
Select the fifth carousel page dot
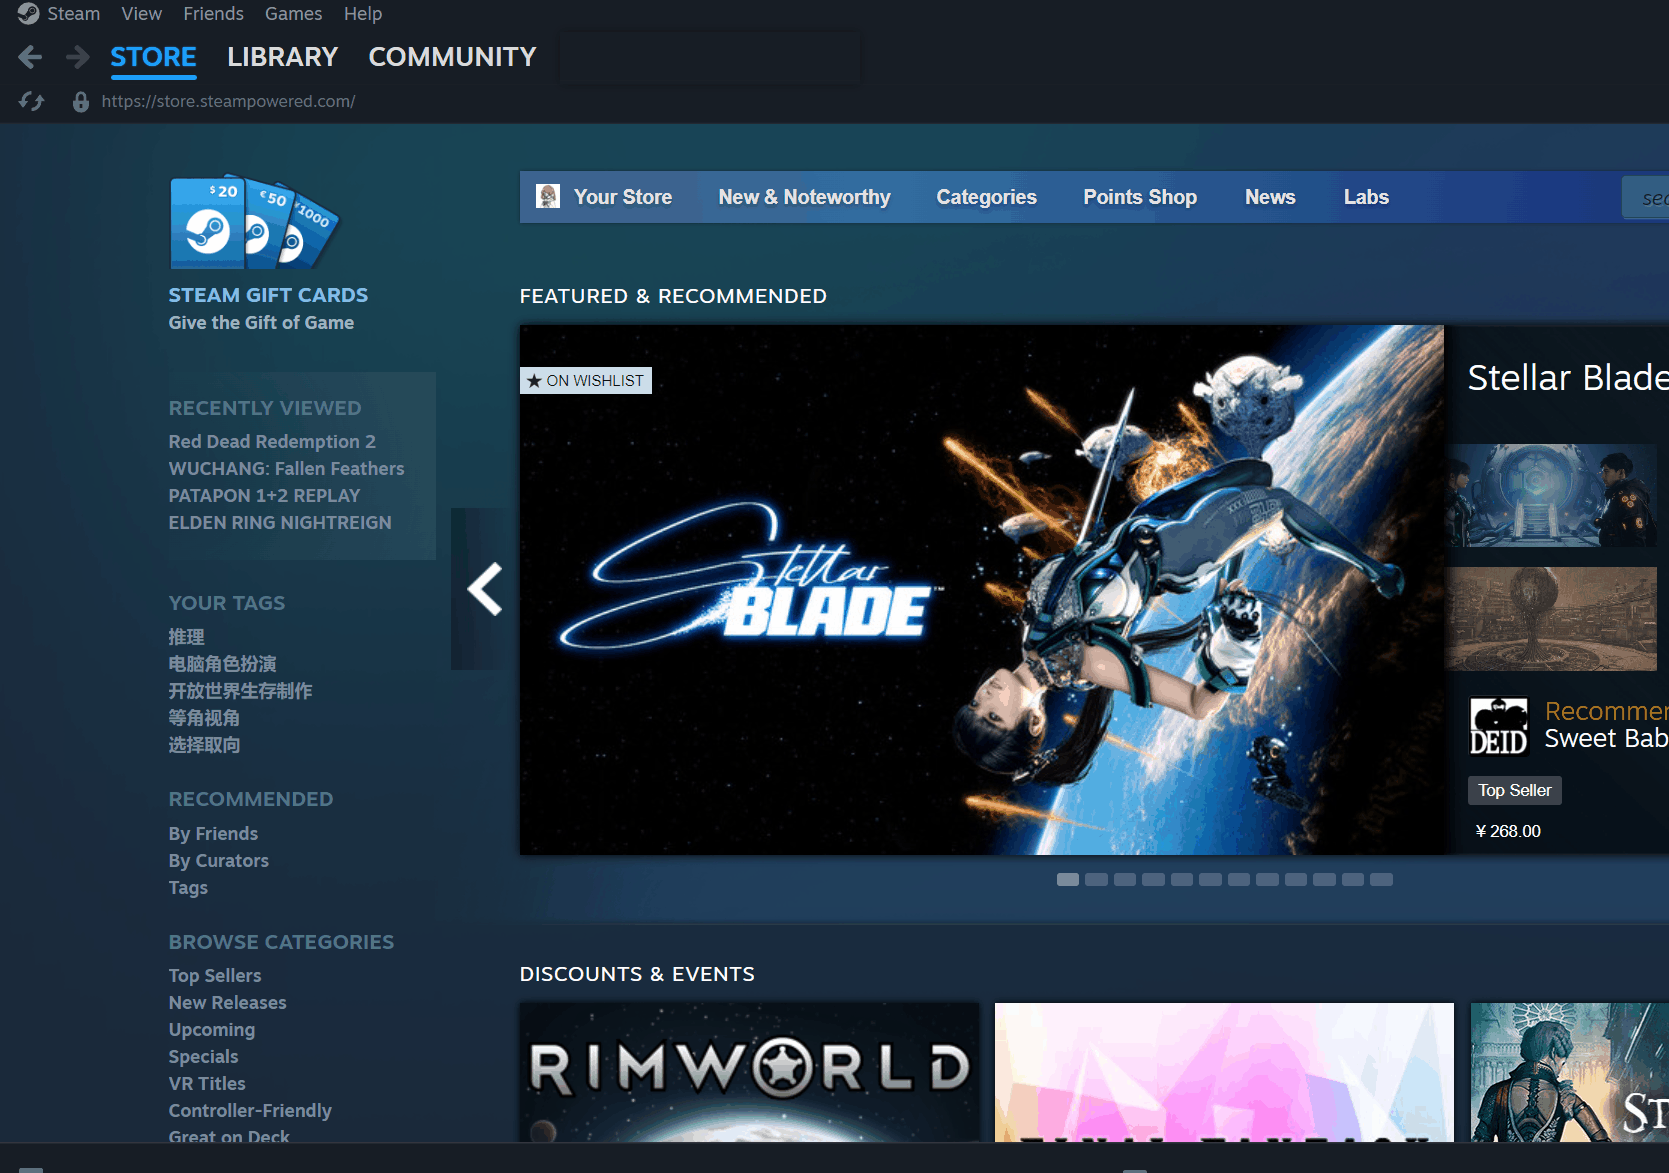pyautogui.click(x=1182, y=880)
